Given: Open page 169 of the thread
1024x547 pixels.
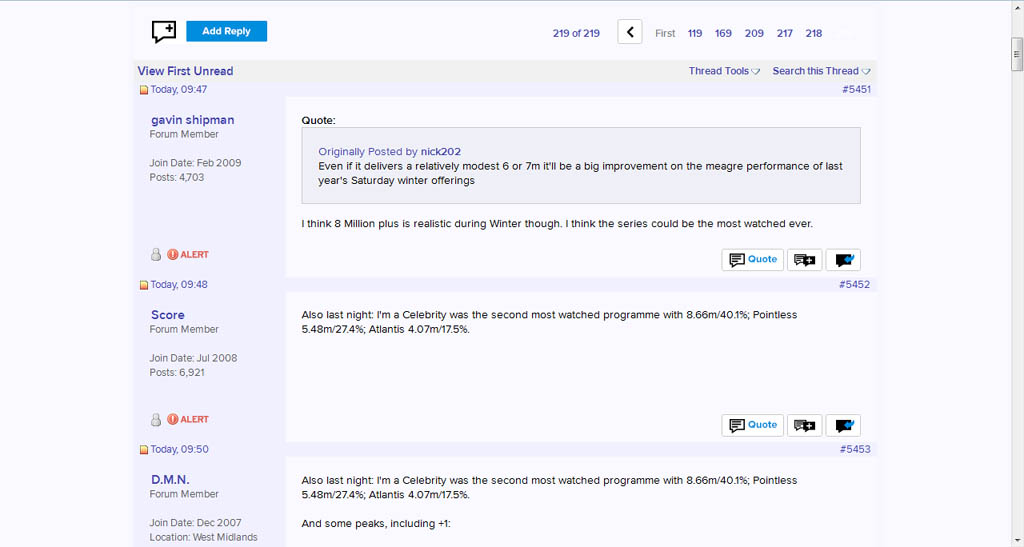Looking at the screenshot, I should [x=723, y=33].
